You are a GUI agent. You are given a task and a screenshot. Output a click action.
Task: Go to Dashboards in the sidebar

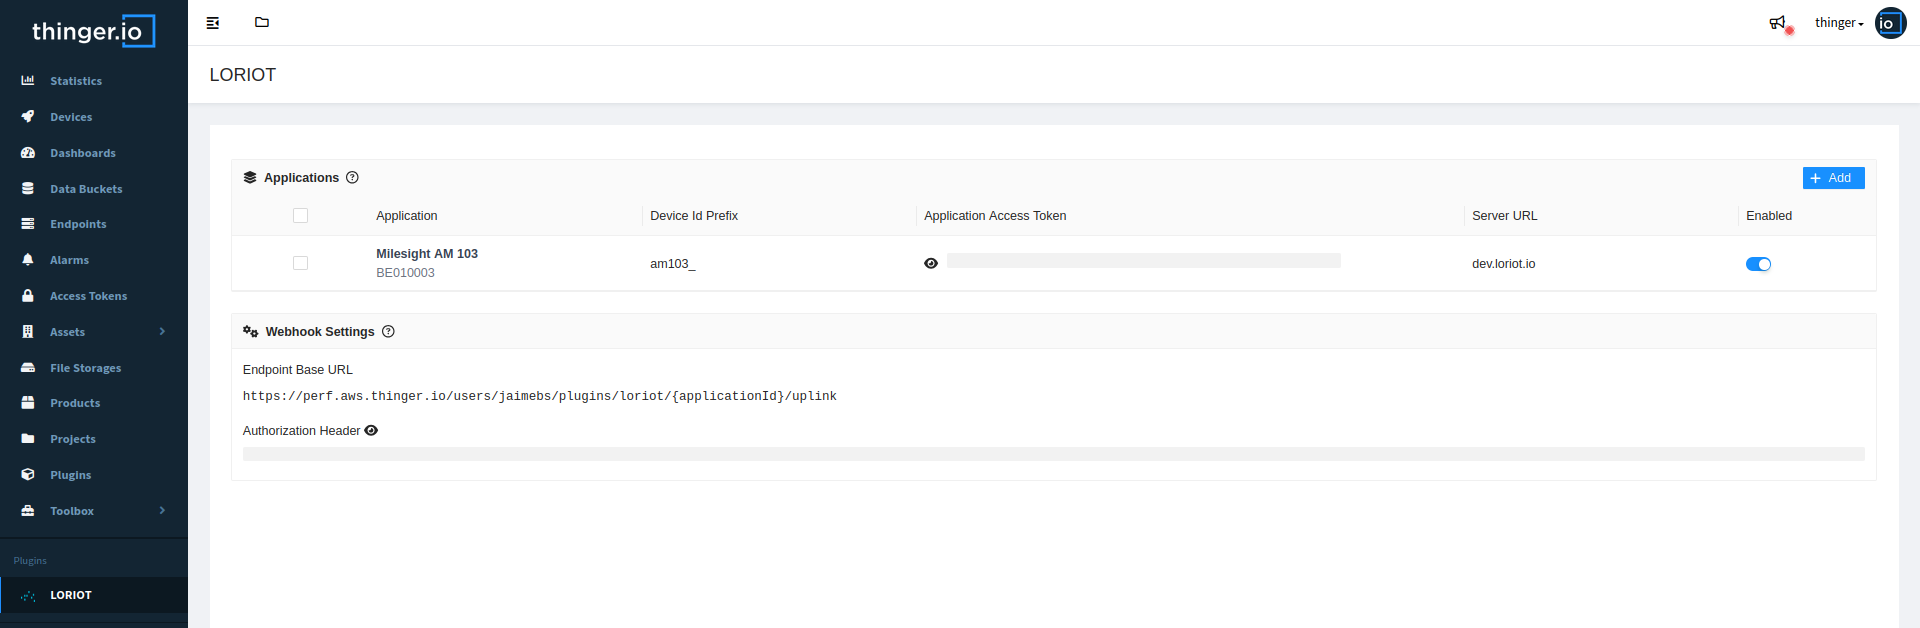click(x=82, y=153)
